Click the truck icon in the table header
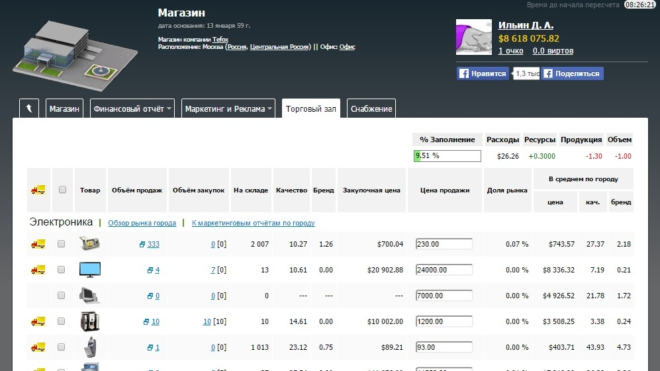660x371 pixels. (x=38, y=190)
